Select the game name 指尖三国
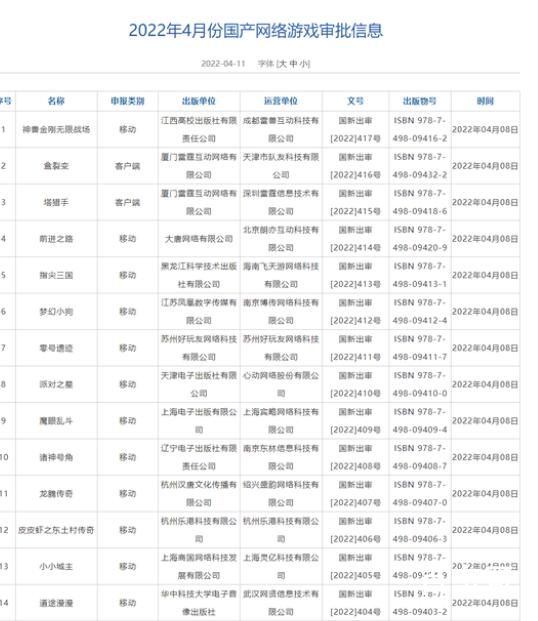The width and height of the screenshot is (538, 621). click(x=56, y=275)
